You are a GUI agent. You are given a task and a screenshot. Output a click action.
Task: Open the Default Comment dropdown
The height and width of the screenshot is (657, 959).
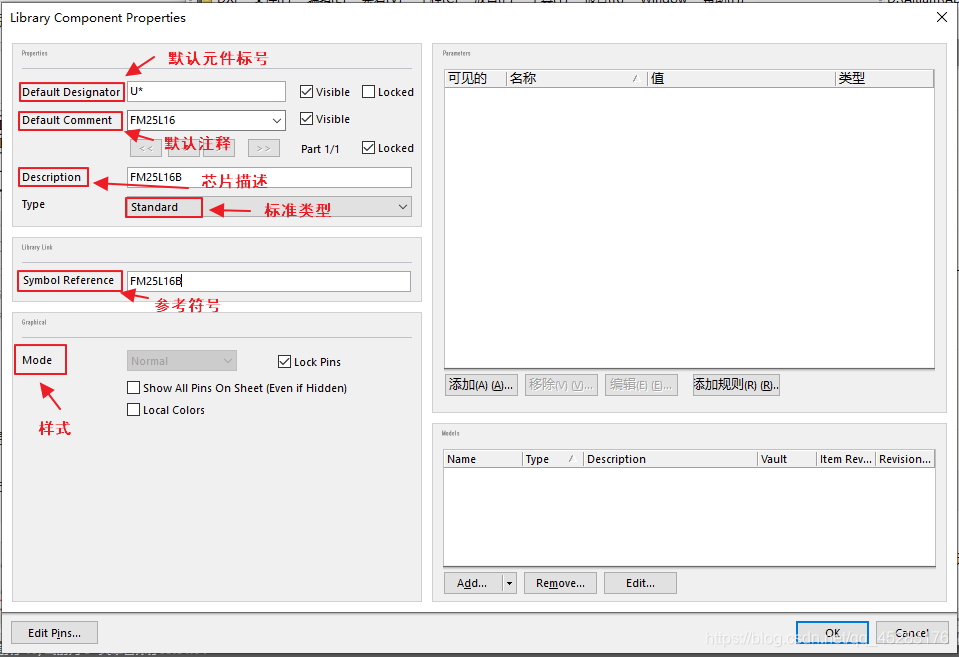pyautogui.click(x=276, y=121)
